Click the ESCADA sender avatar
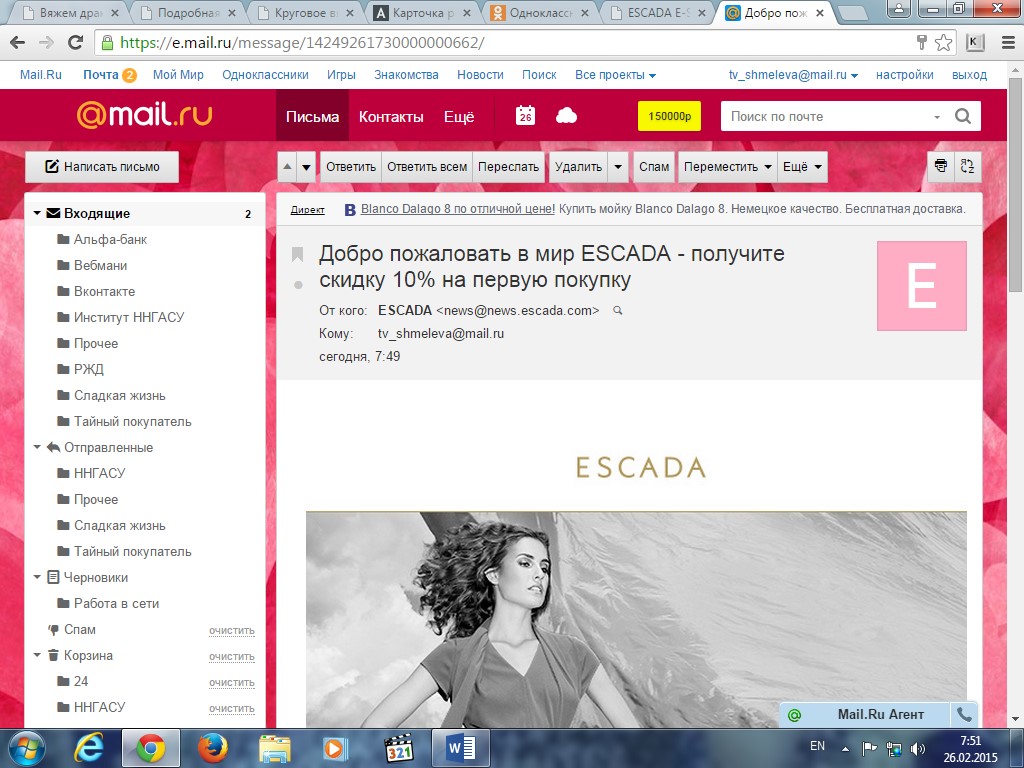The image size is (1024, 768). (x=921, y=285)
